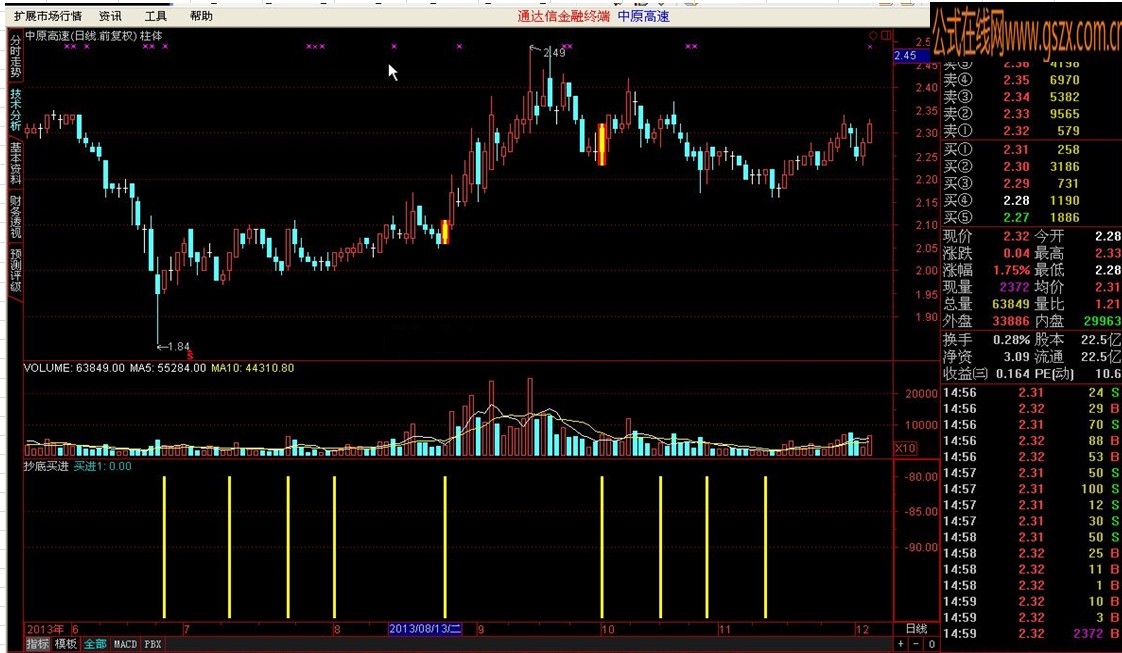Click the yellow buy-signal bar at August 13
The image size is (1122, 653).
445,546
